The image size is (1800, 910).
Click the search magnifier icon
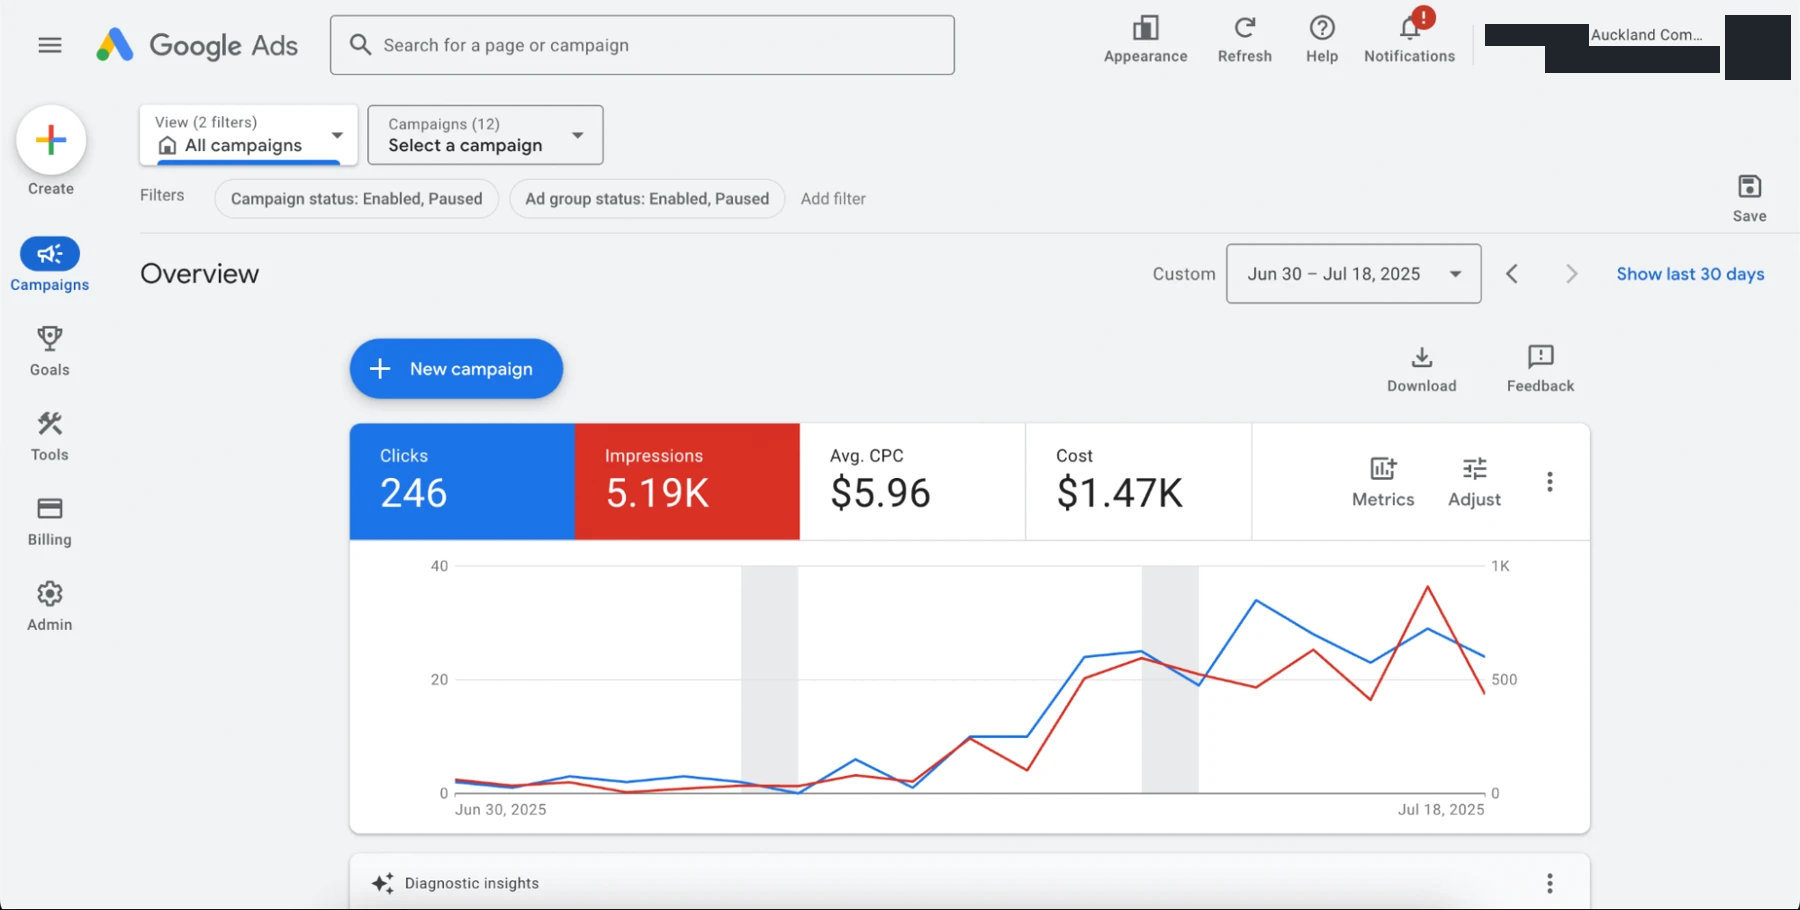(360, 45)
